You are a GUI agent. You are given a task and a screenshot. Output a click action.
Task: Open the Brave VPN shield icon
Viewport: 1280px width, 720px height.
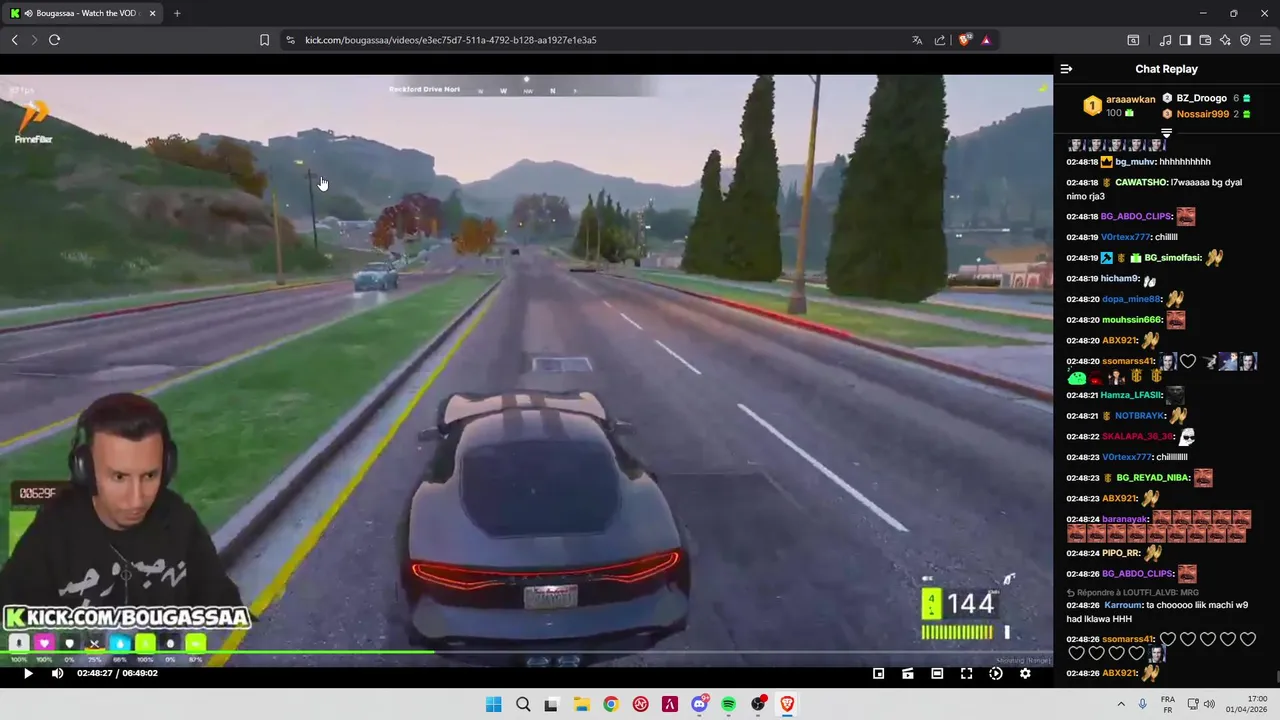coord(1245,40)
